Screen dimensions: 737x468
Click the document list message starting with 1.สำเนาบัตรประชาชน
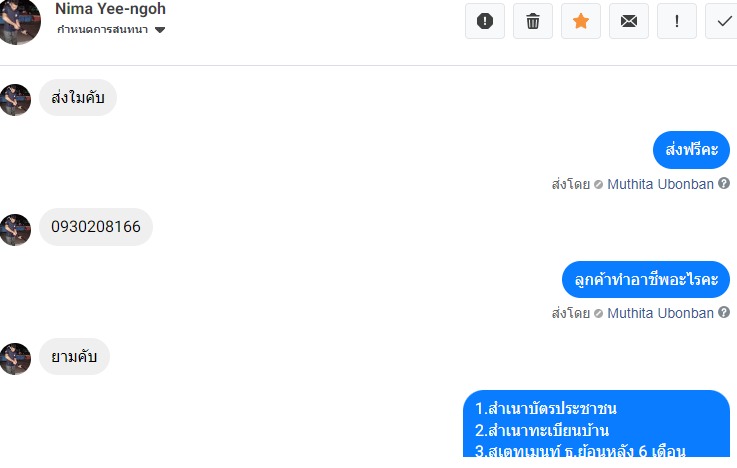click(x=596, y=424)
